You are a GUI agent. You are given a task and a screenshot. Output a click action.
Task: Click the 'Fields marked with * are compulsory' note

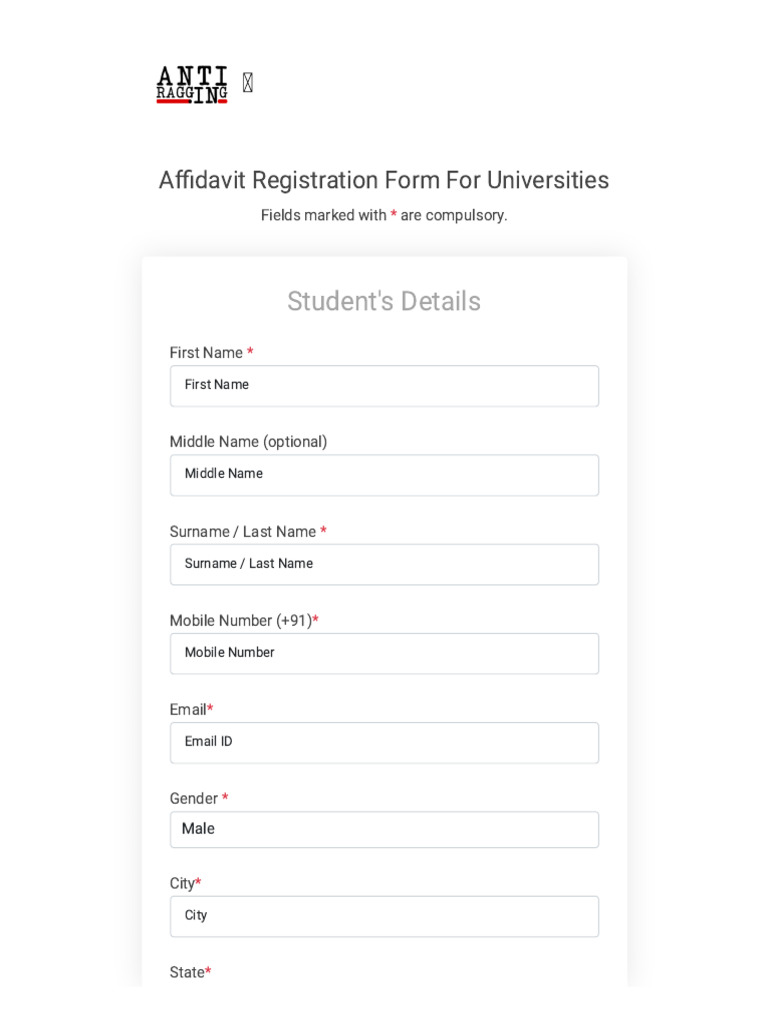384,215
